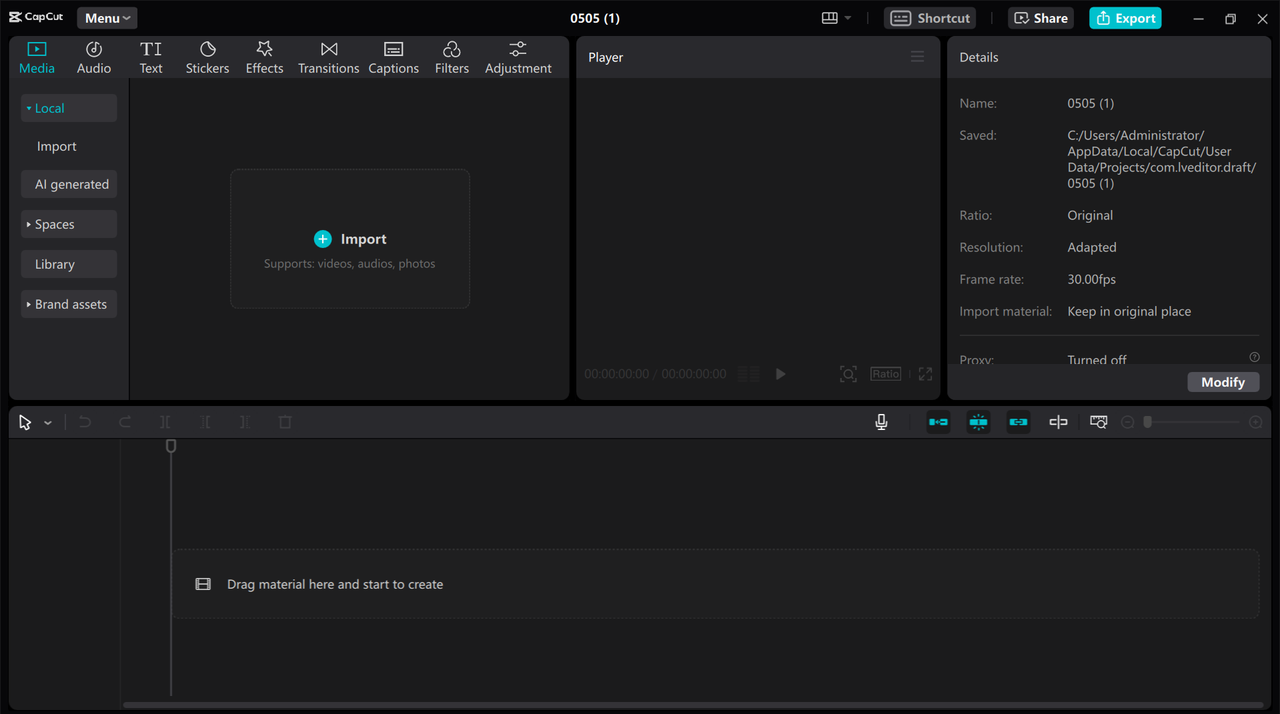Click the 'Drag material here' track area
The width and height of the screenshot is (1280, 714).
pos(715,584)
